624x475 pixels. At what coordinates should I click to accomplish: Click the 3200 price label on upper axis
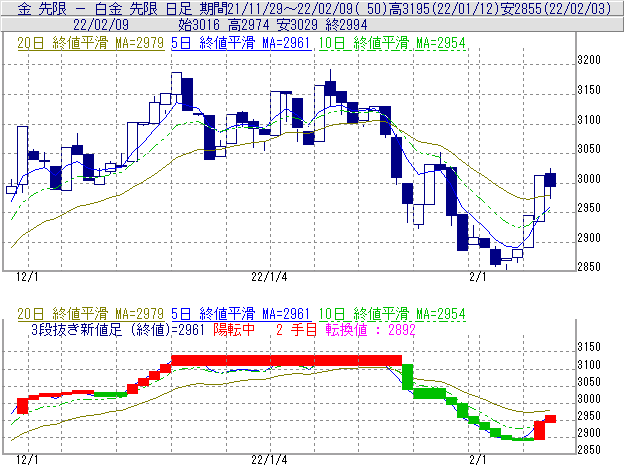click(x=589, y=60)
